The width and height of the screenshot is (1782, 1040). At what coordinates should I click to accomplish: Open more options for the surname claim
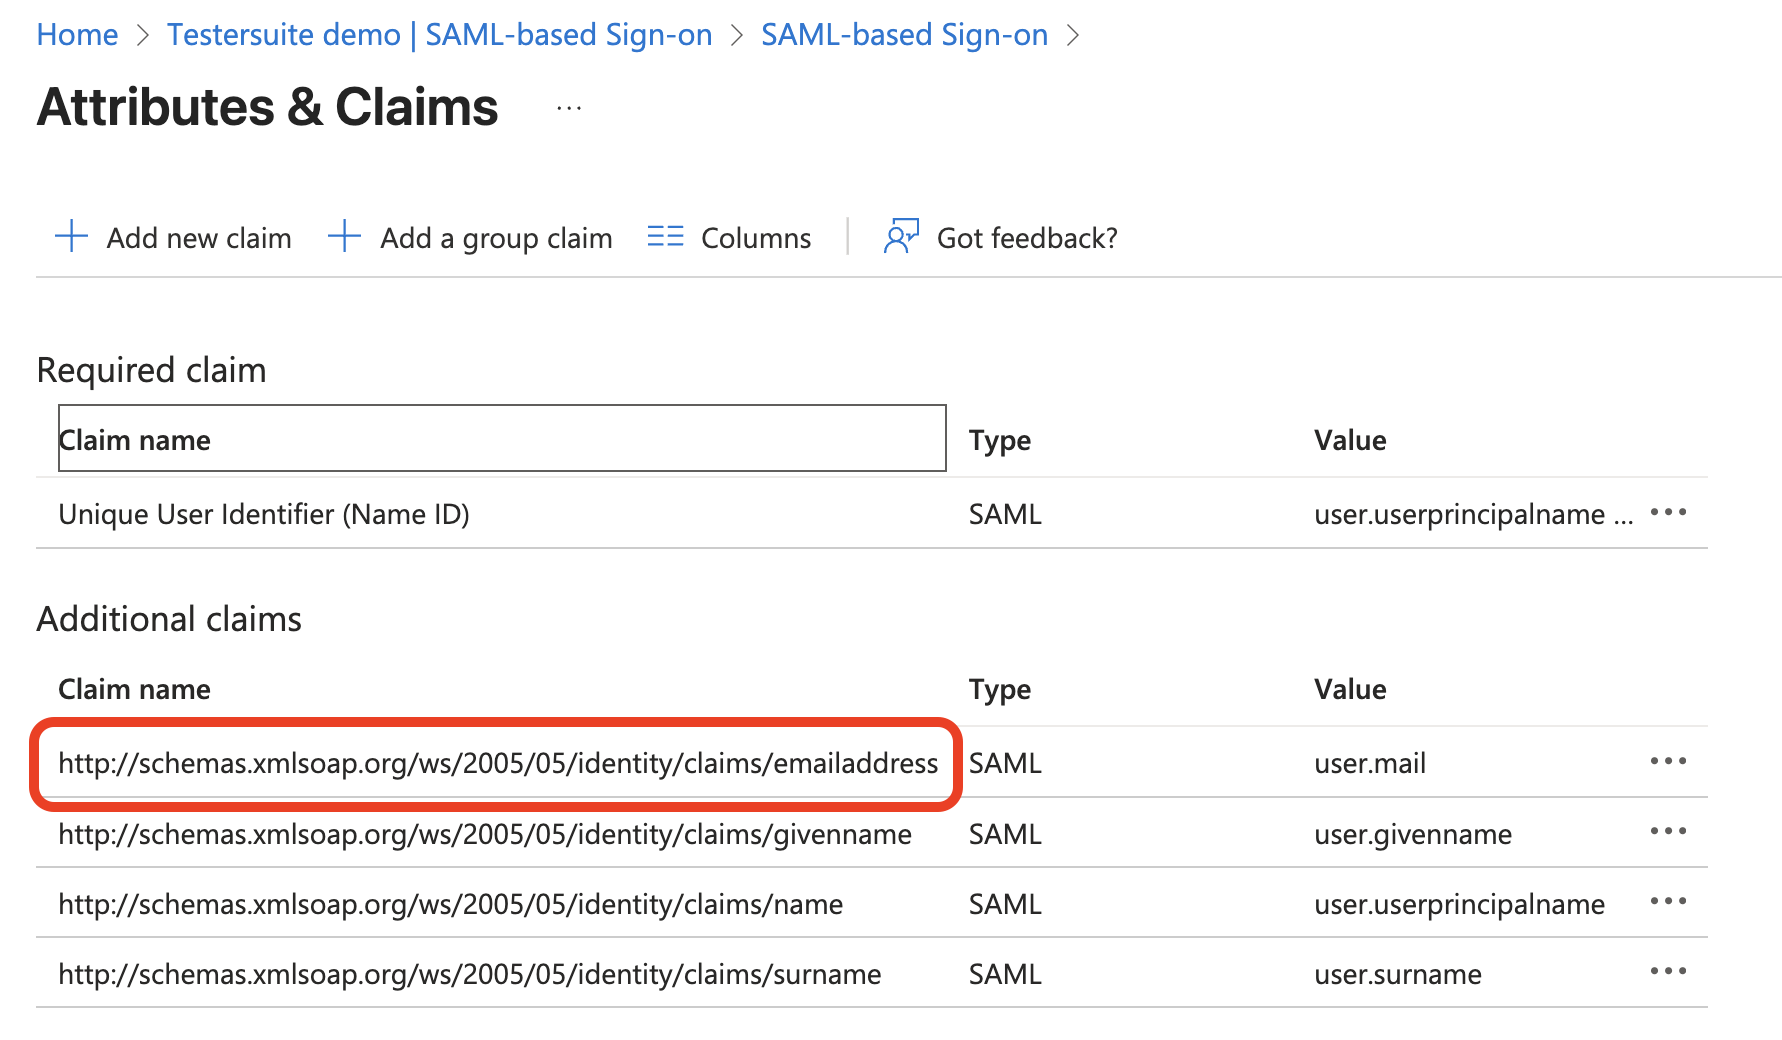tap(1668, 972)
